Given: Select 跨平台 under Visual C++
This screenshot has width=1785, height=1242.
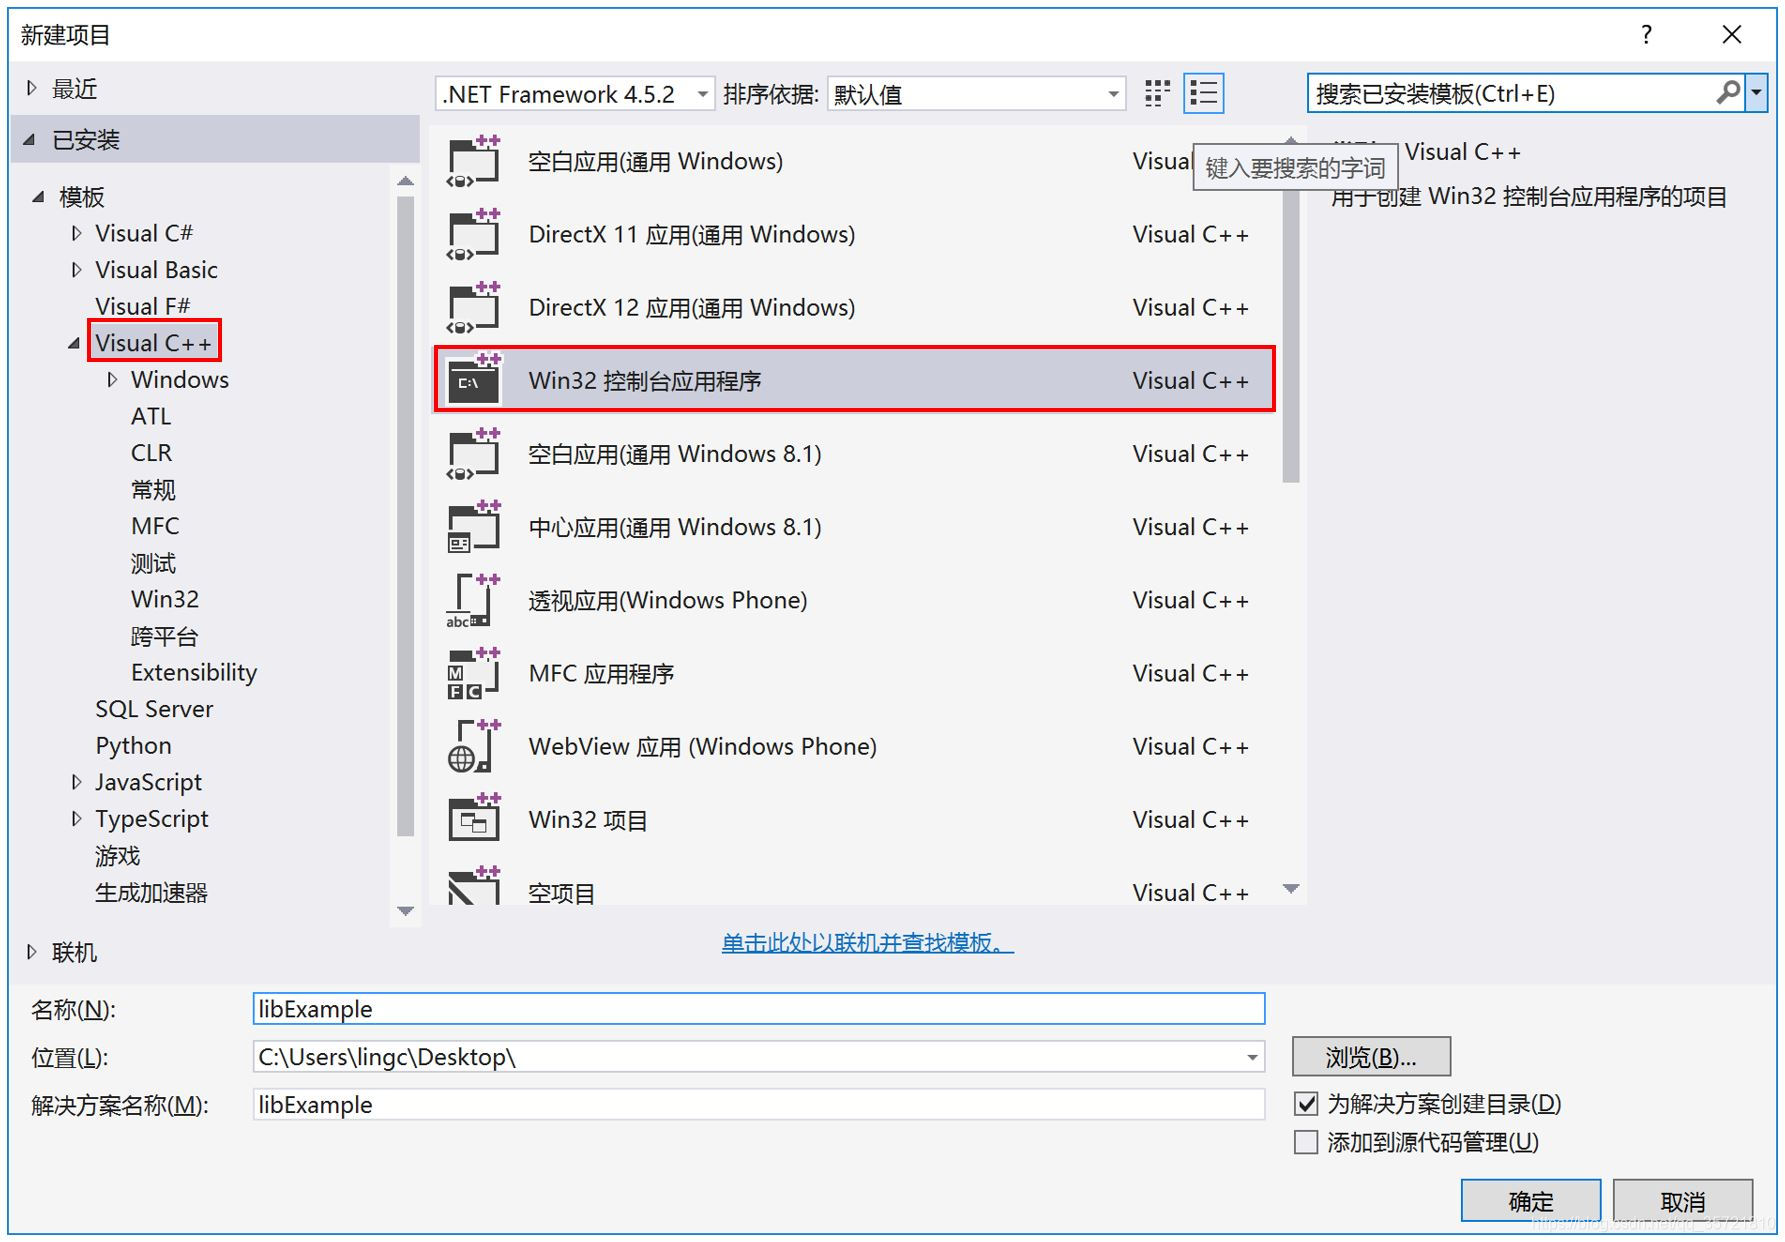Looking at the screenshot, I should [x=164, y=636].
